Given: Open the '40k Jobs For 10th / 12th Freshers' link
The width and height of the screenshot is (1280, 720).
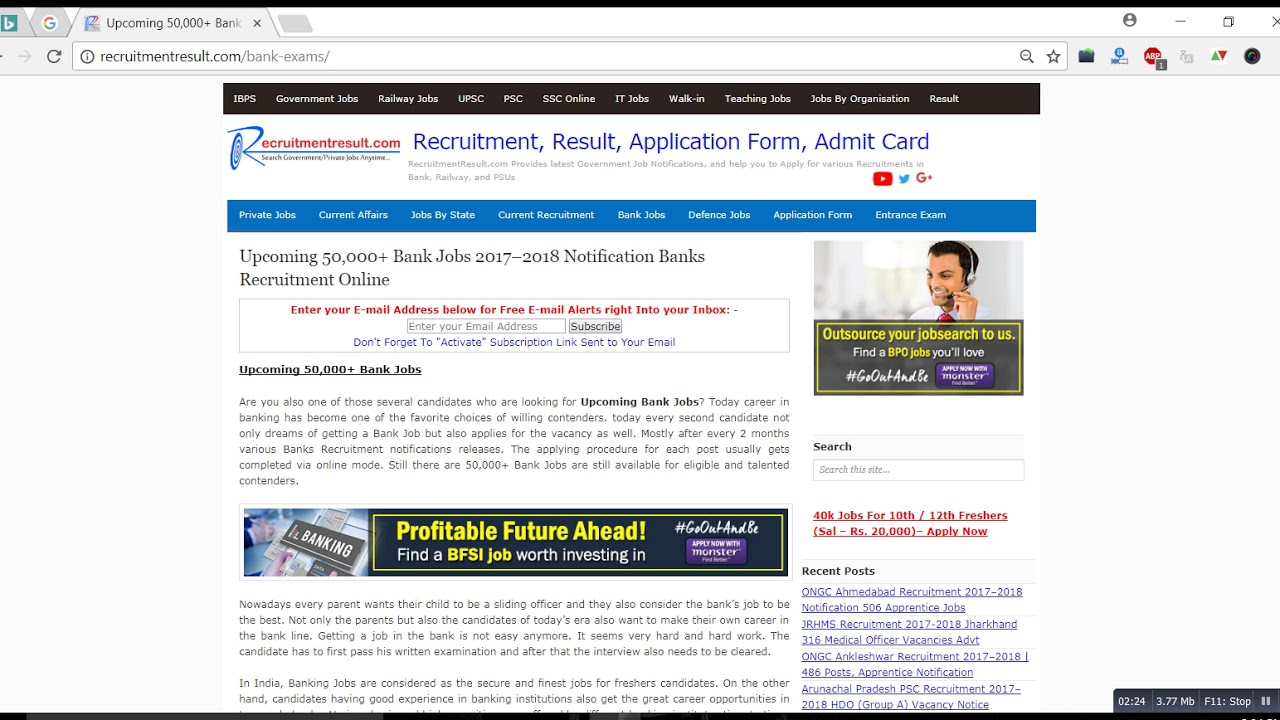Looking at the screenshot, I should point(910,523).
